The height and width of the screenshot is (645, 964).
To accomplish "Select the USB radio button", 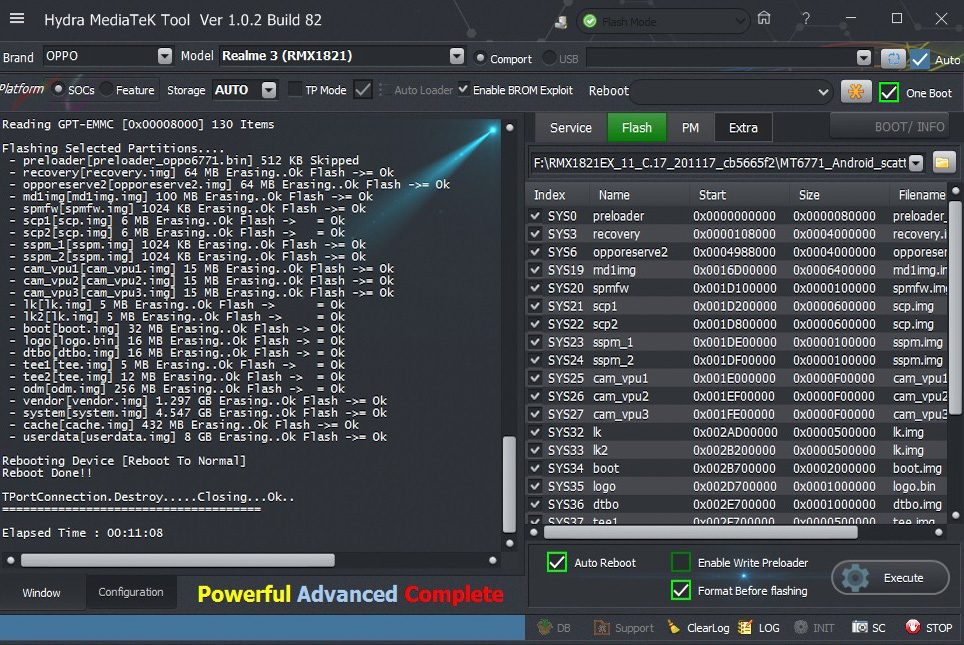I will click(550, 58).
